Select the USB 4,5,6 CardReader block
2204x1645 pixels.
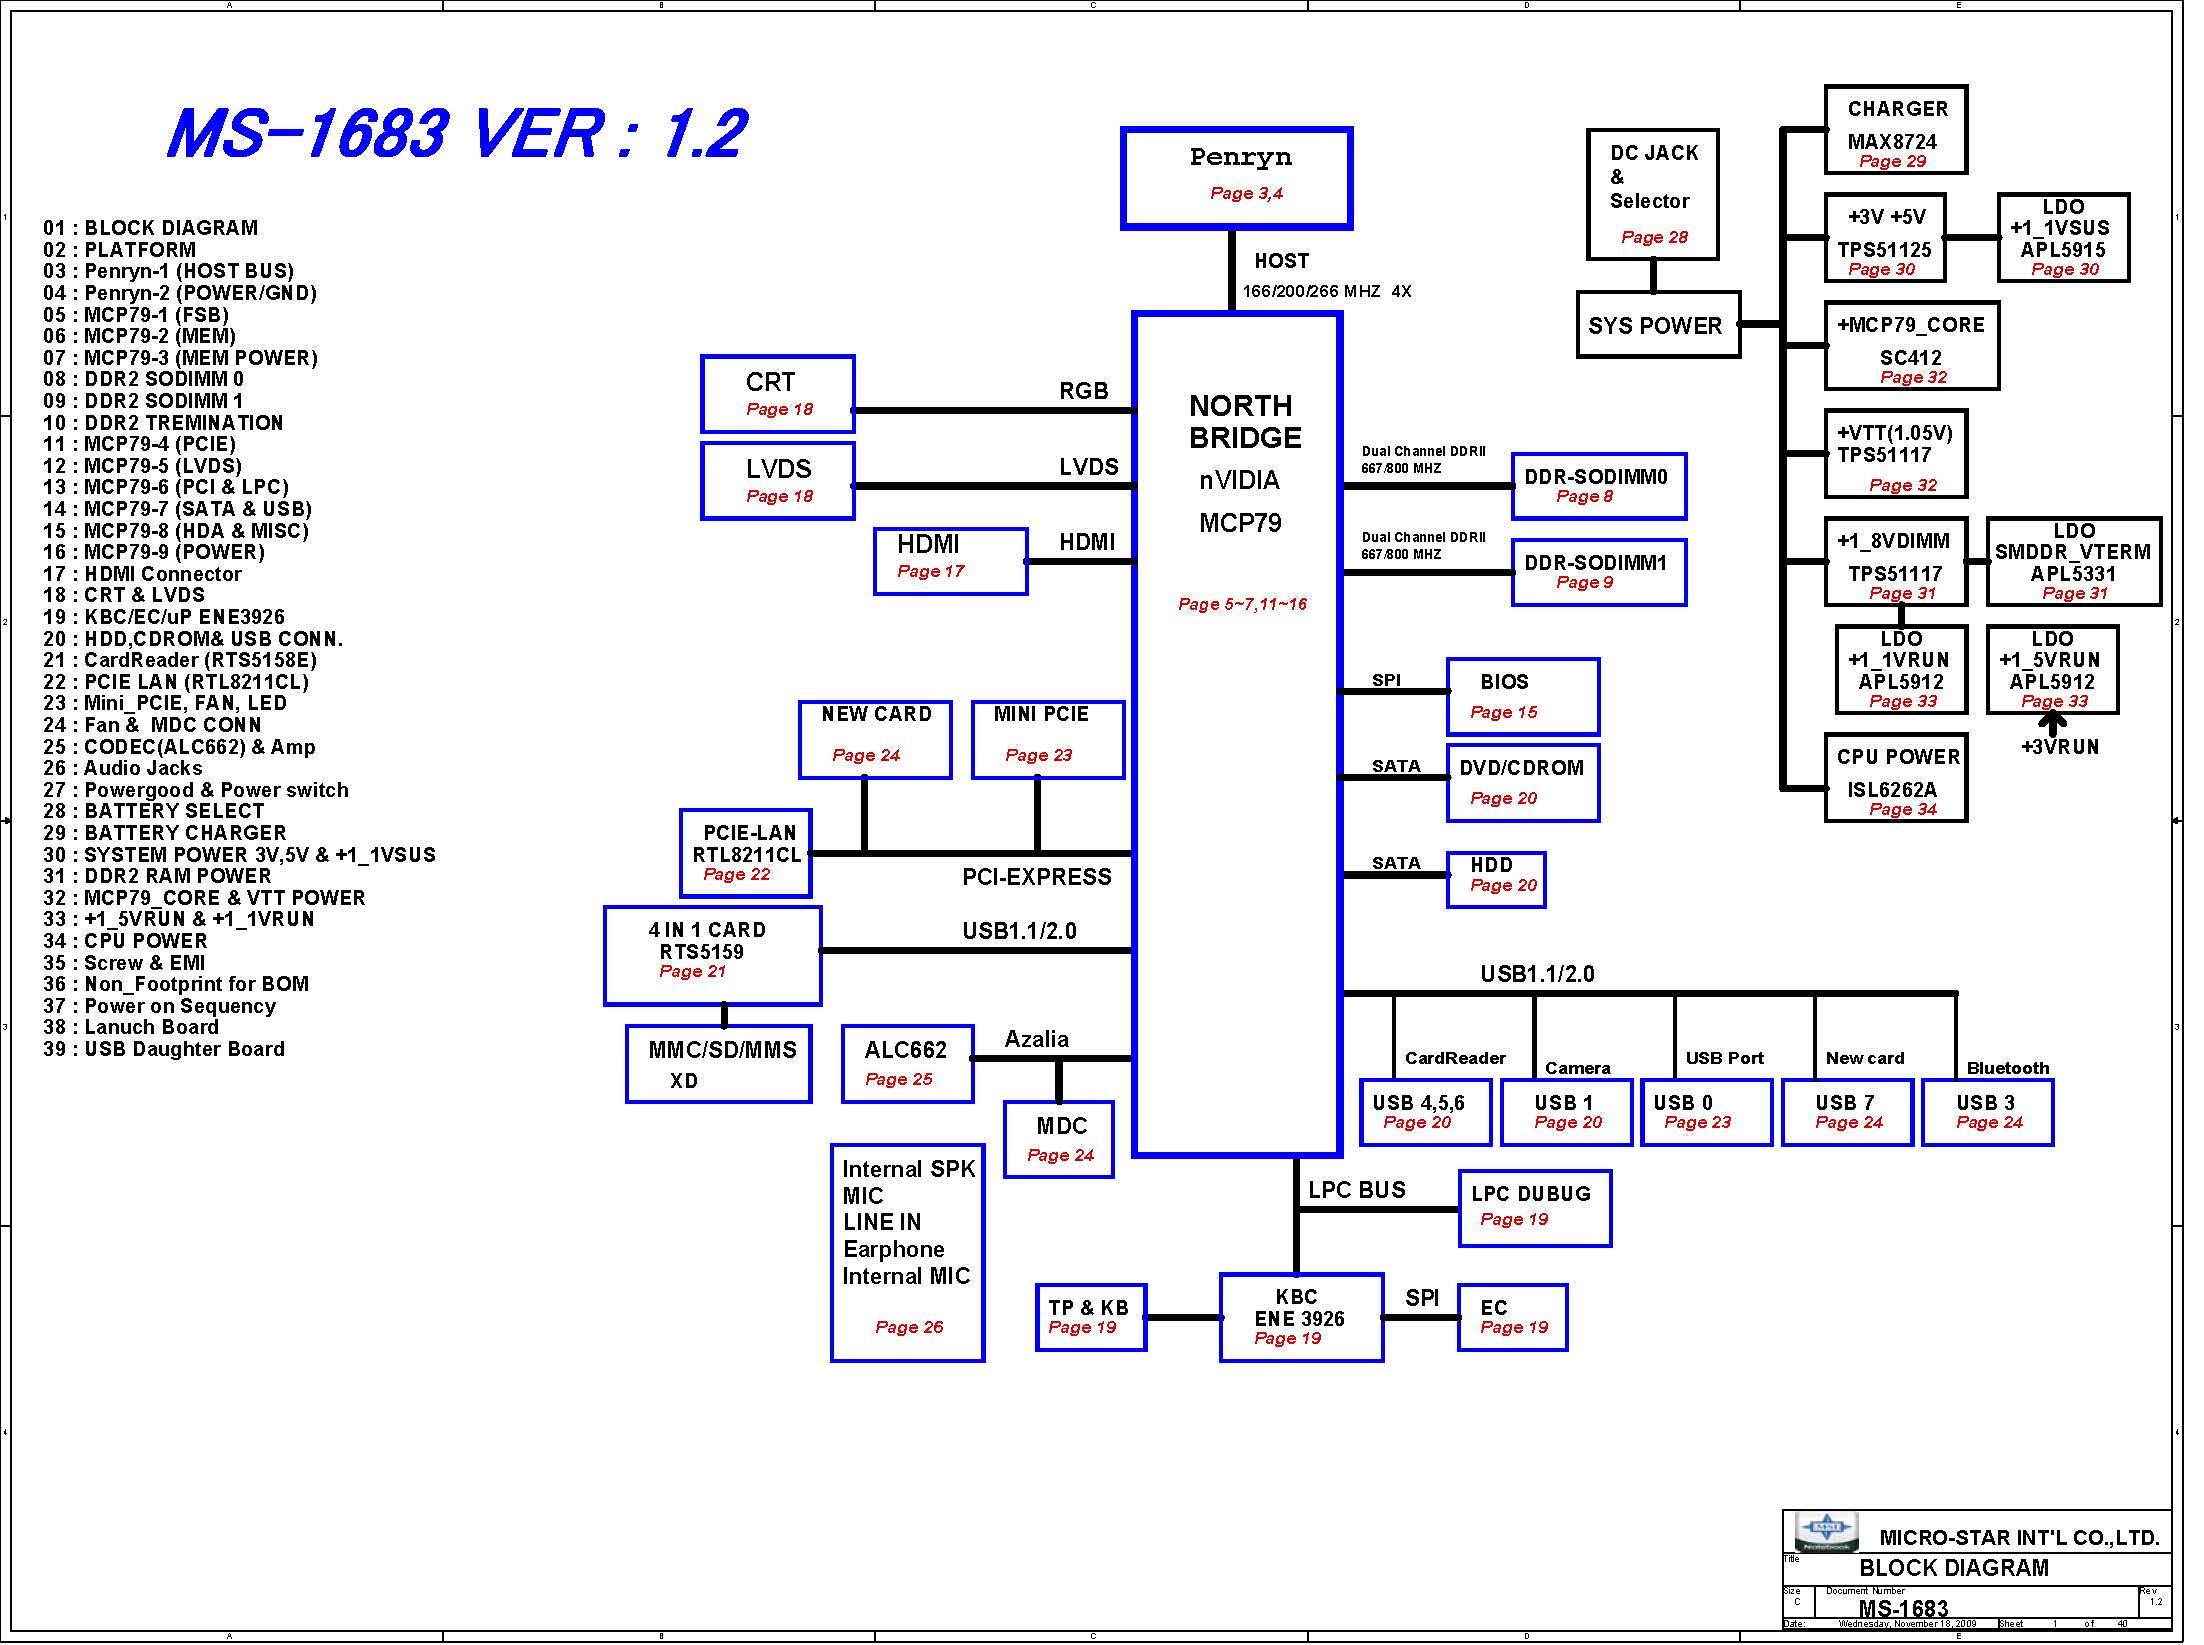[1424, 1111]
